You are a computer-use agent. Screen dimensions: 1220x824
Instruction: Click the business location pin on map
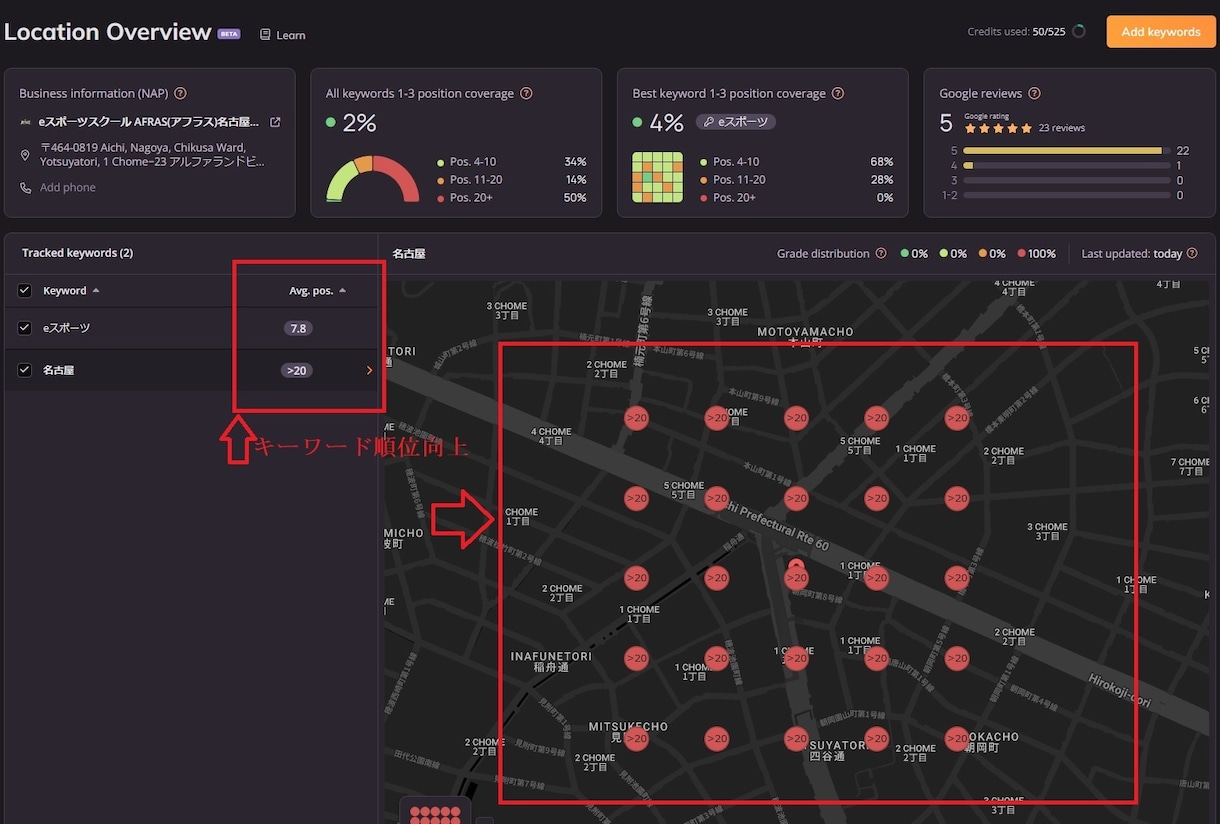pos(797,568)
